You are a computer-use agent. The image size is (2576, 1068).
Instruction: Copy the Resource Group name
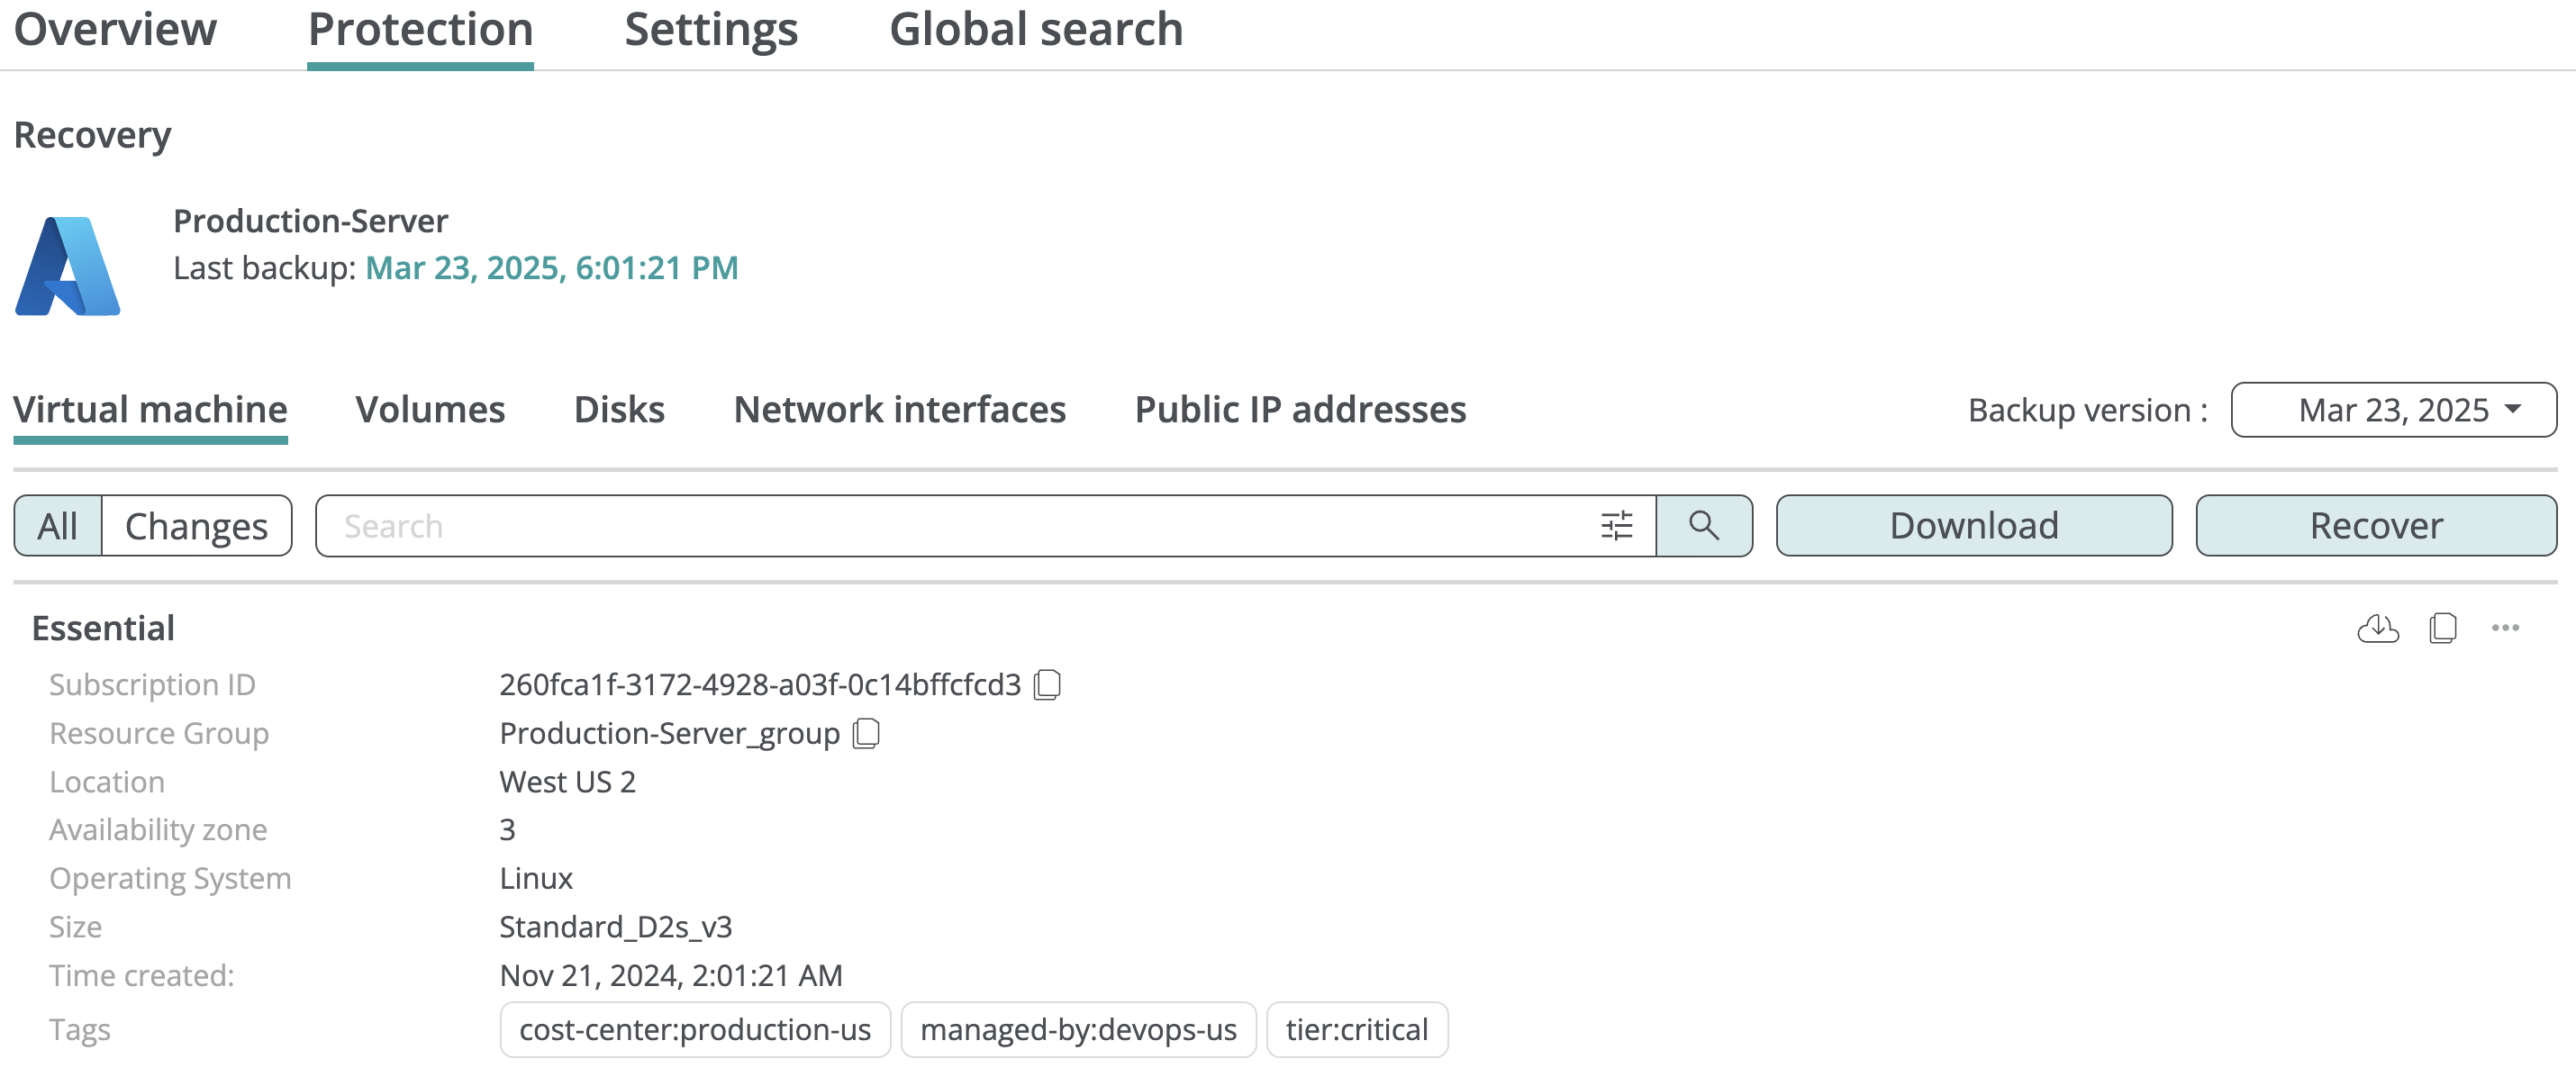[866, 734]
